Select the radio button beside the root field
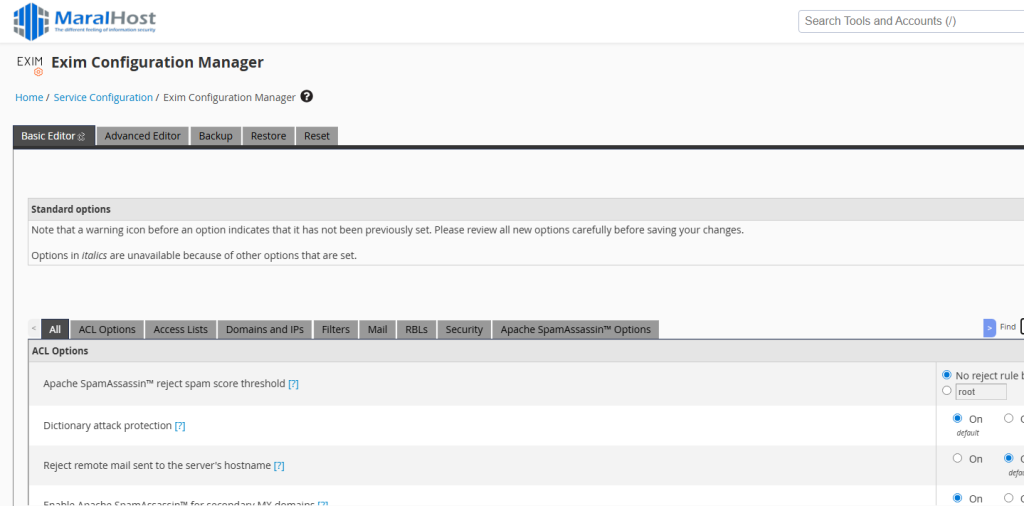The height and width of the screenshot is (506, 1024). click(x=946, y=391)
